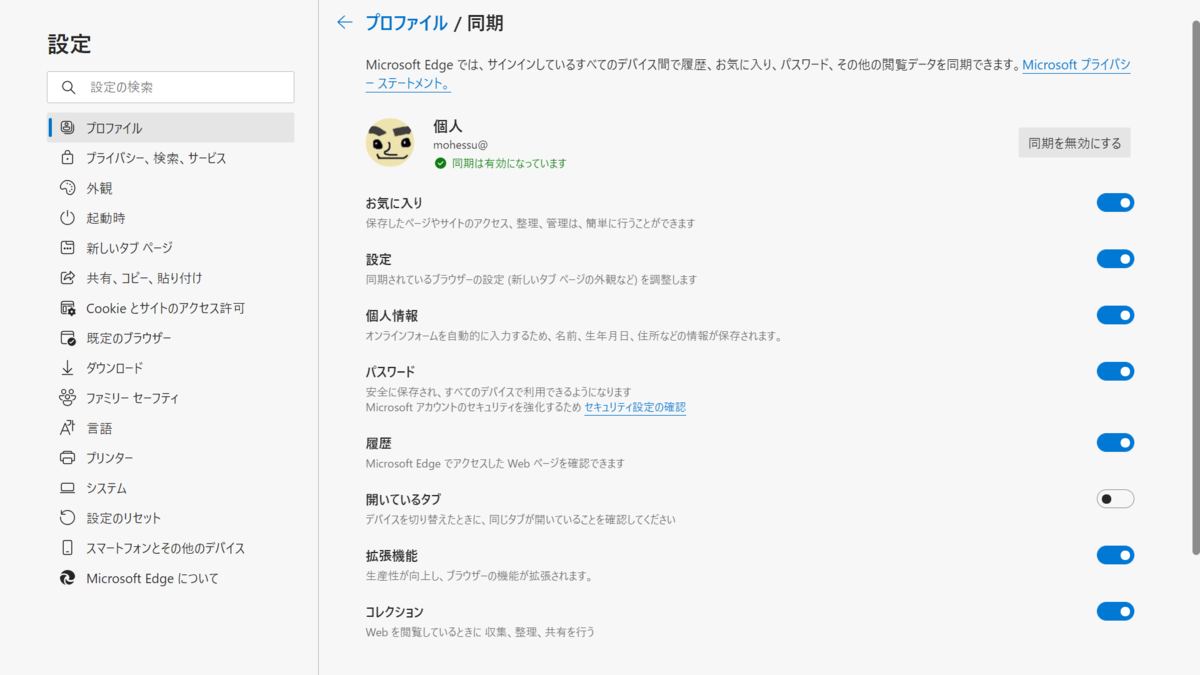Viewport: 1200px width, 675px height.
Task: Toggle 設定 sync switch
Action: coord(1115,259)
